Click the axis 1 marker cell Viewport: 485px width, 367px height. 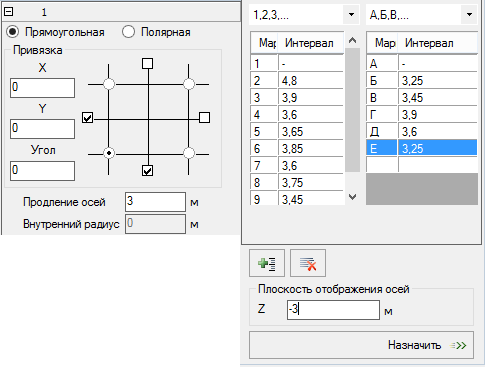click(x=264, y=63)
